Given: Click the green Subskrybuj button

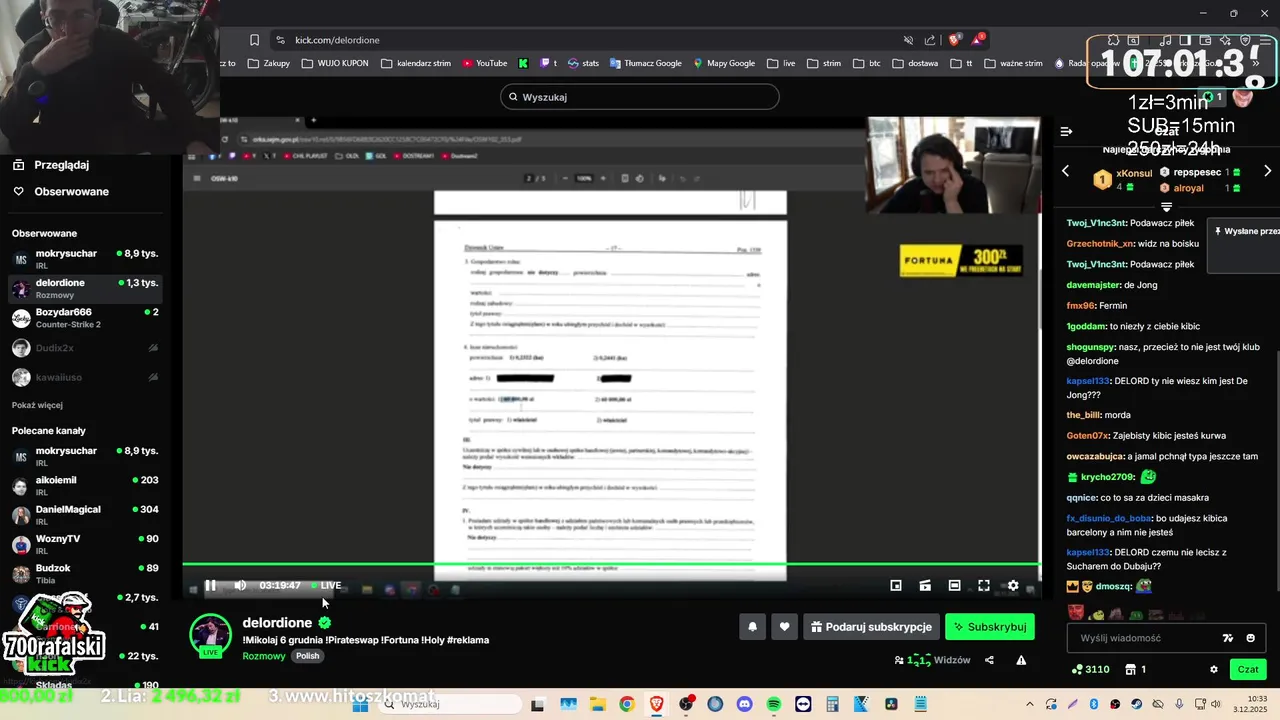Looking at the screenshot, I should pyautogui.click(x=990, y=627).
